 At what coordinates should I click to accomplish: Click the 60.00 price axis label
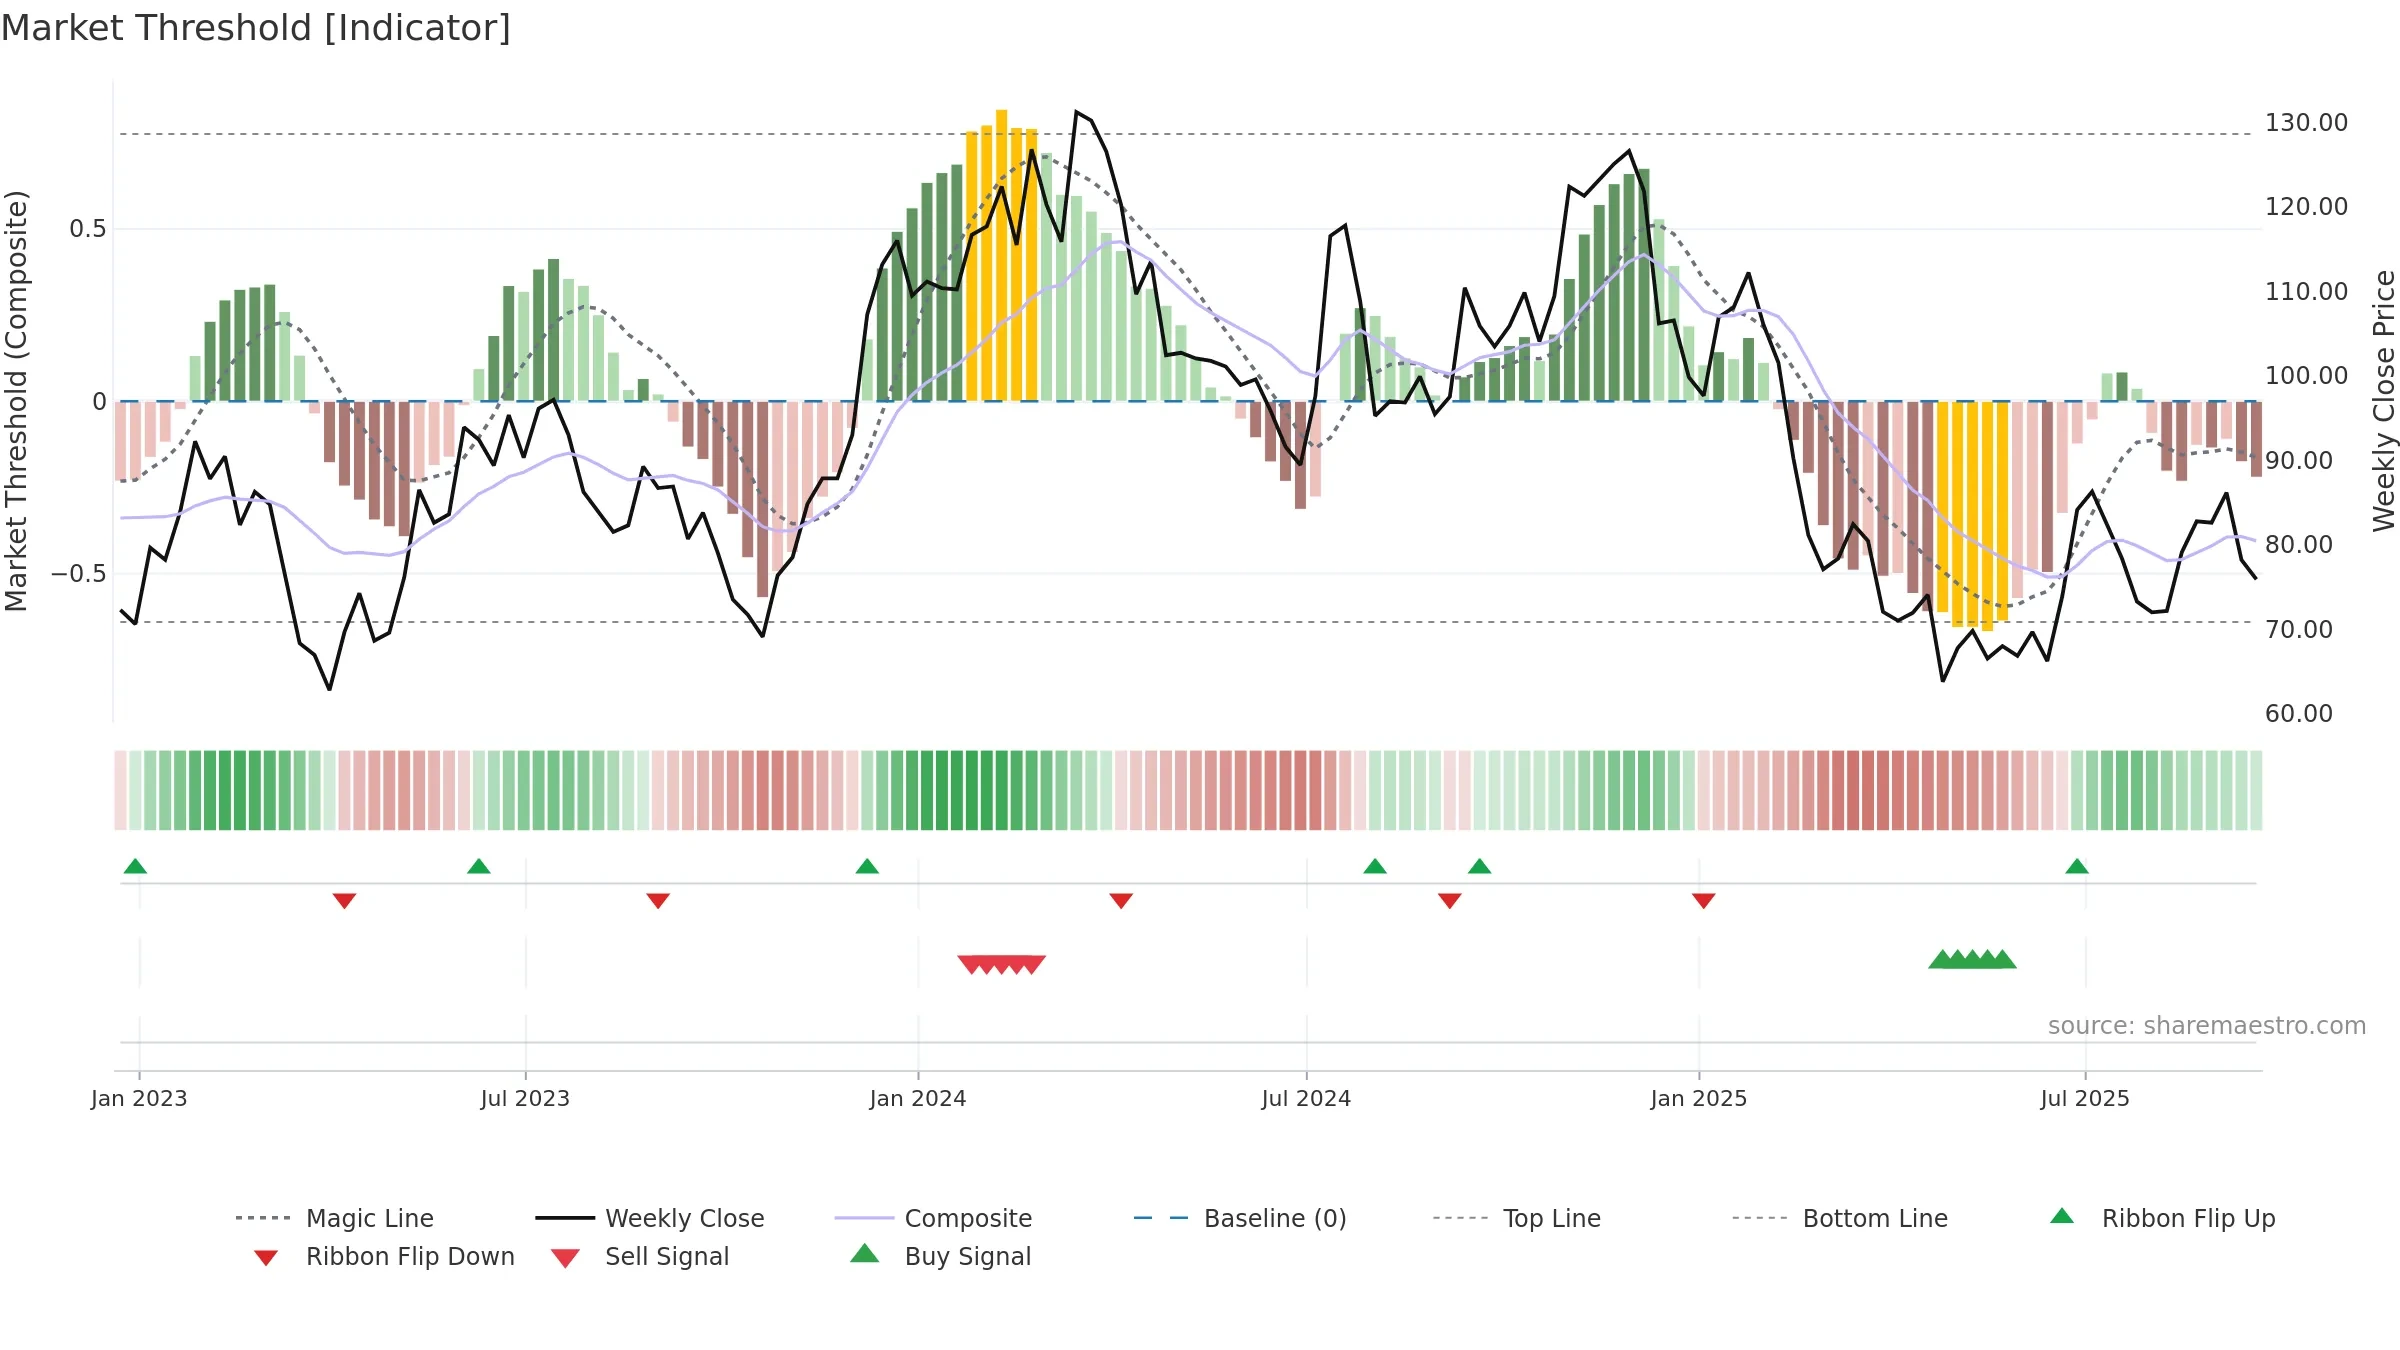click(x=2299, y=714)
